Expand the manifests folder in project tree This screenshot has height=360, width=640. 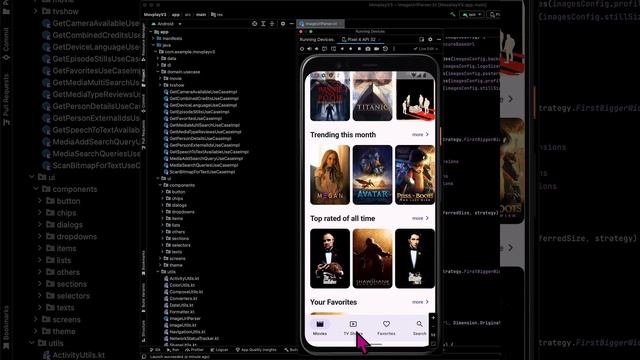[x=154, y=38]
